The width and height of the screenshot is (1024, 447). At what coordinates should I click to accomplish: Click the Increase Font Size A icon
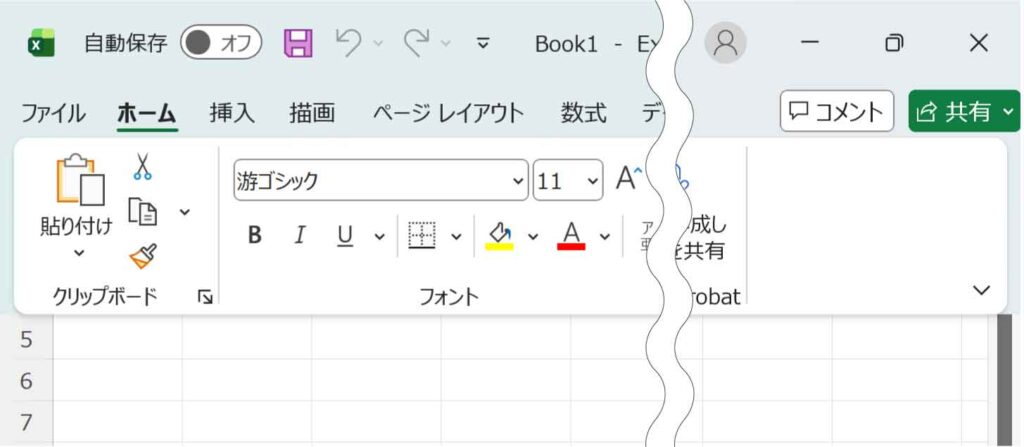[628, 178]
